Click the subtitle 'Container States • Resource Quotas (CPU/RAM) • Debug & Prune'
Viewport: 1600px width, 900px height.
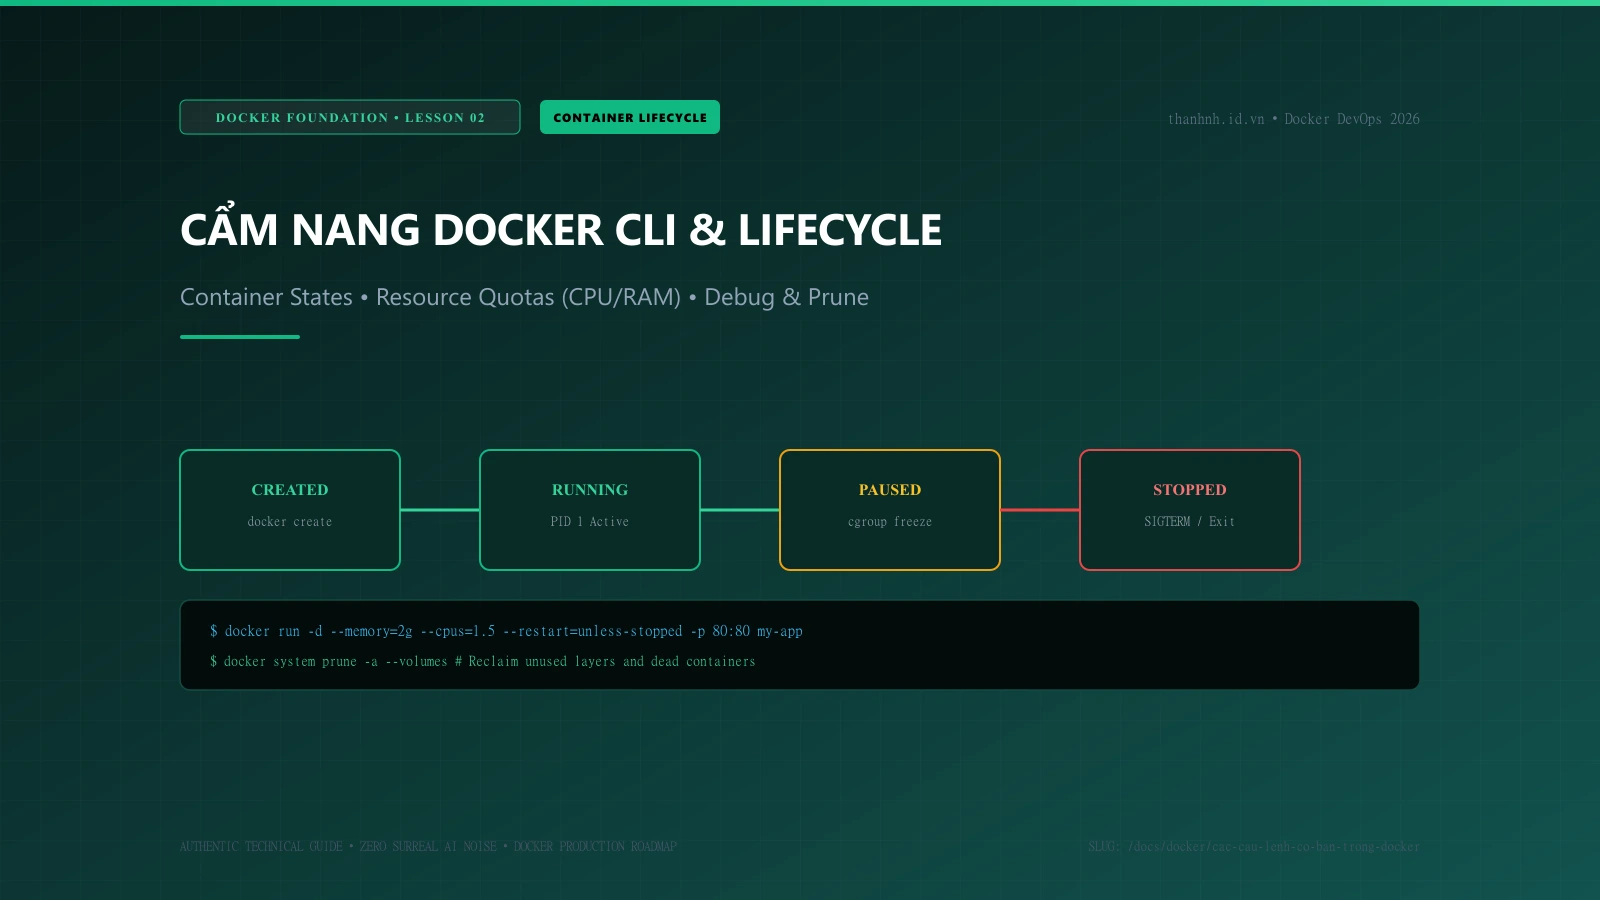point(524,297)
